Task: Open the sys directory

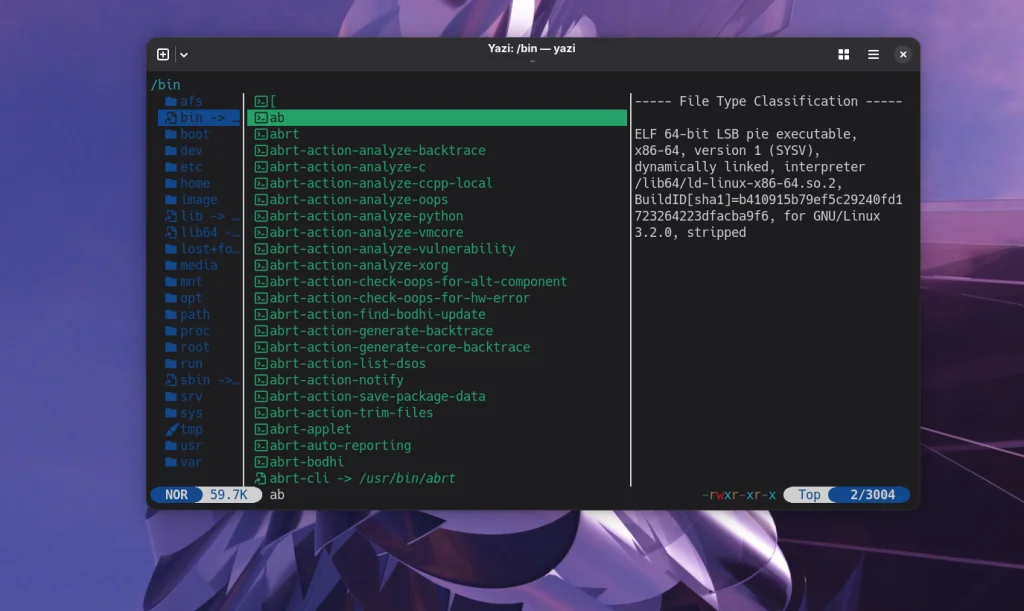Action: pyautogui.click(x=191, y=413)
